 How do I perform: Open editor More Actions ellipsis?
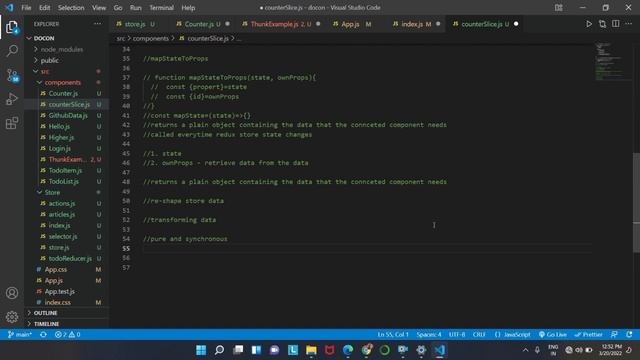tap(629, 24)
